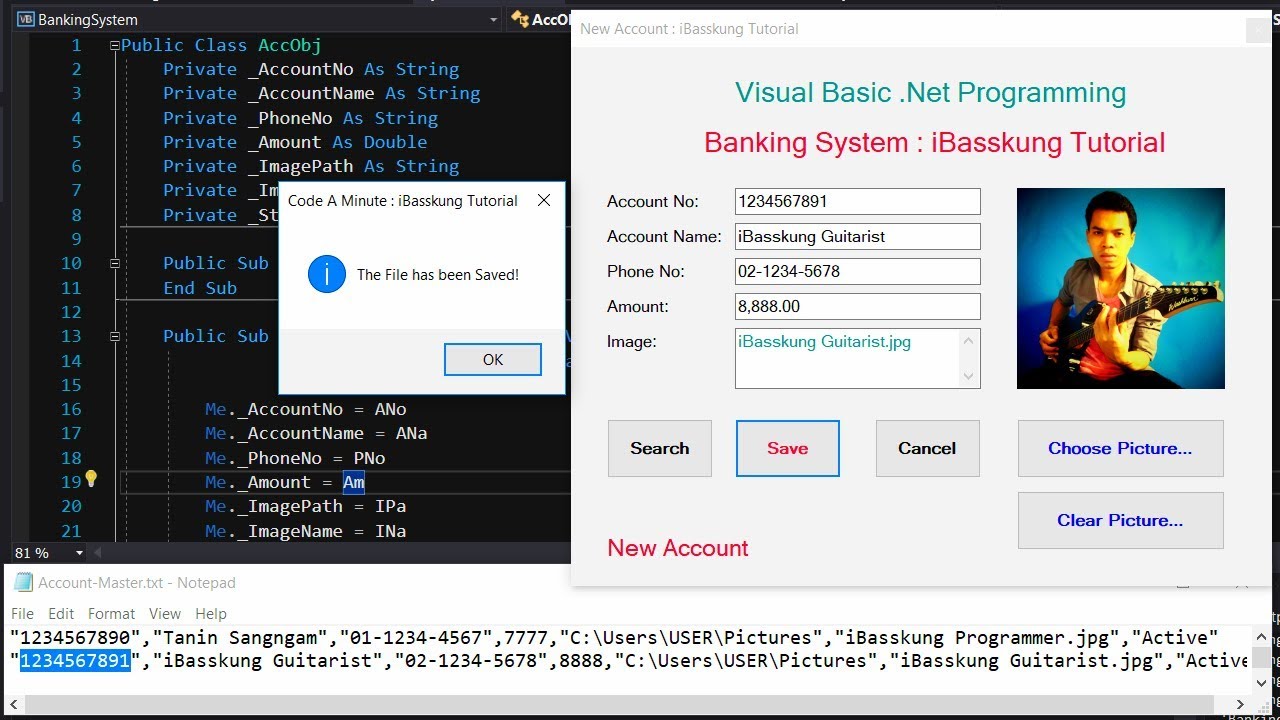
Task: Open Notepad Format menu
Action: pyautogui.click(x=111, y=613)
